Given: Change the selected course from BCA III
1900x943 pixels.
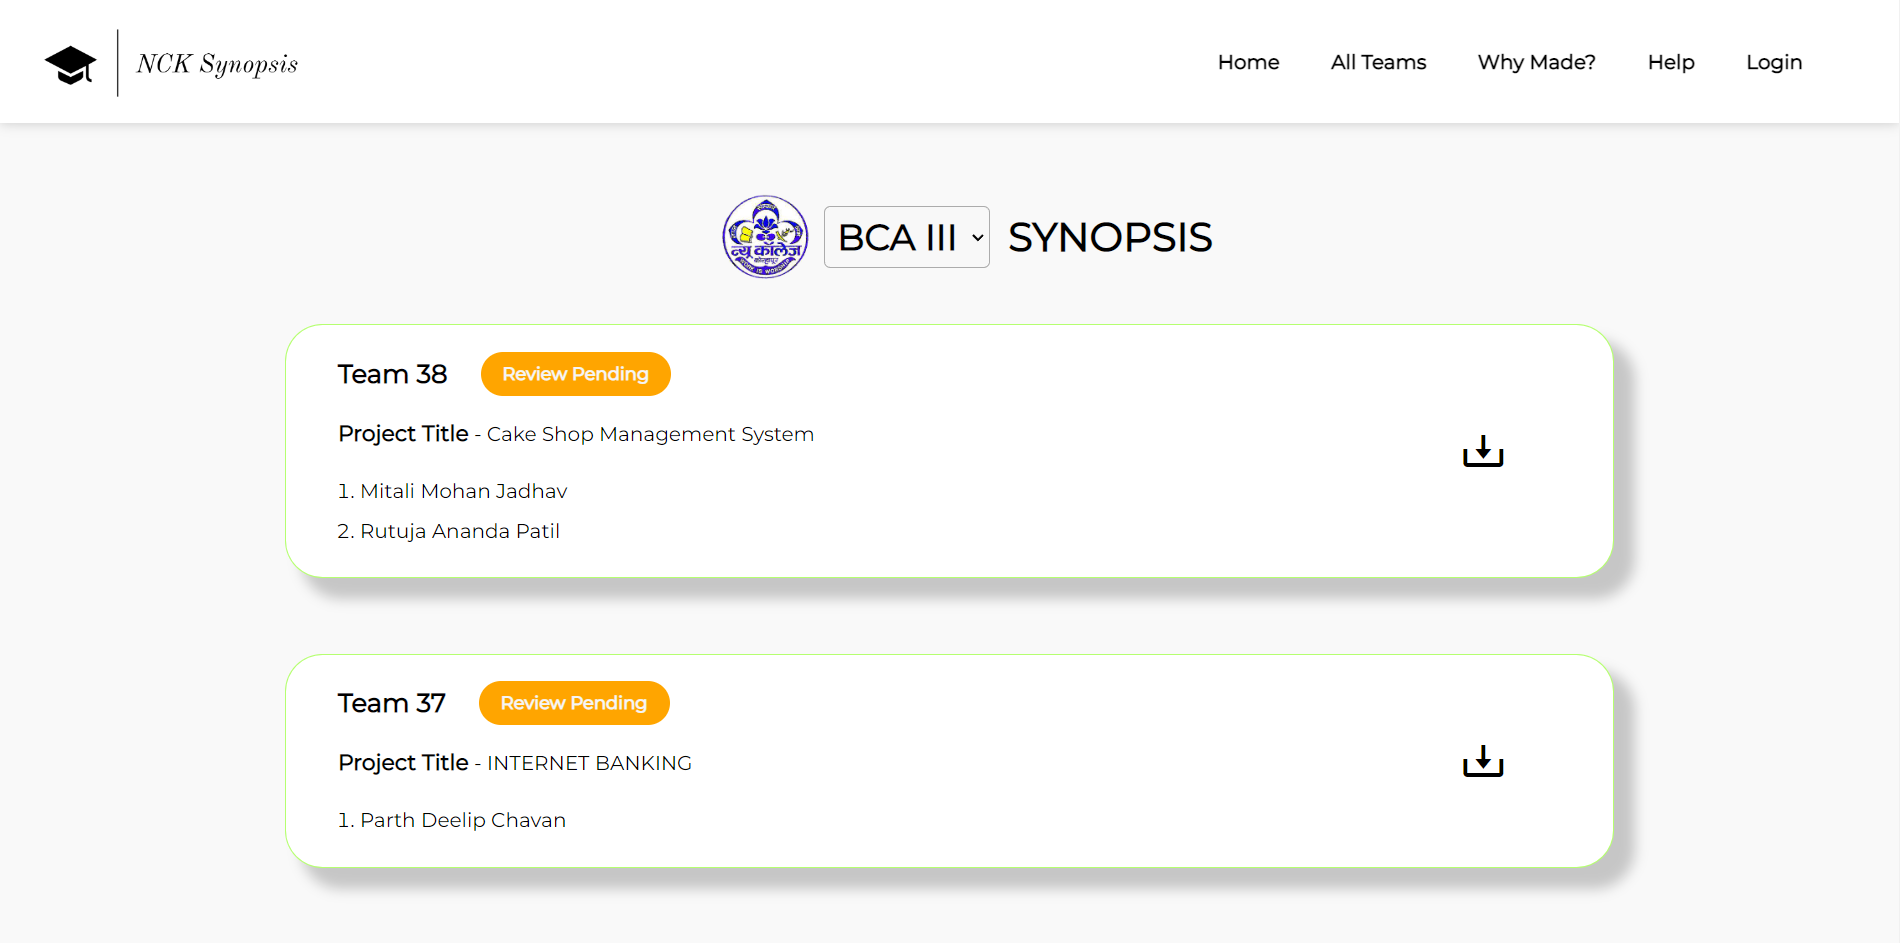Looking at the screenshot, I should click(905, 237).
